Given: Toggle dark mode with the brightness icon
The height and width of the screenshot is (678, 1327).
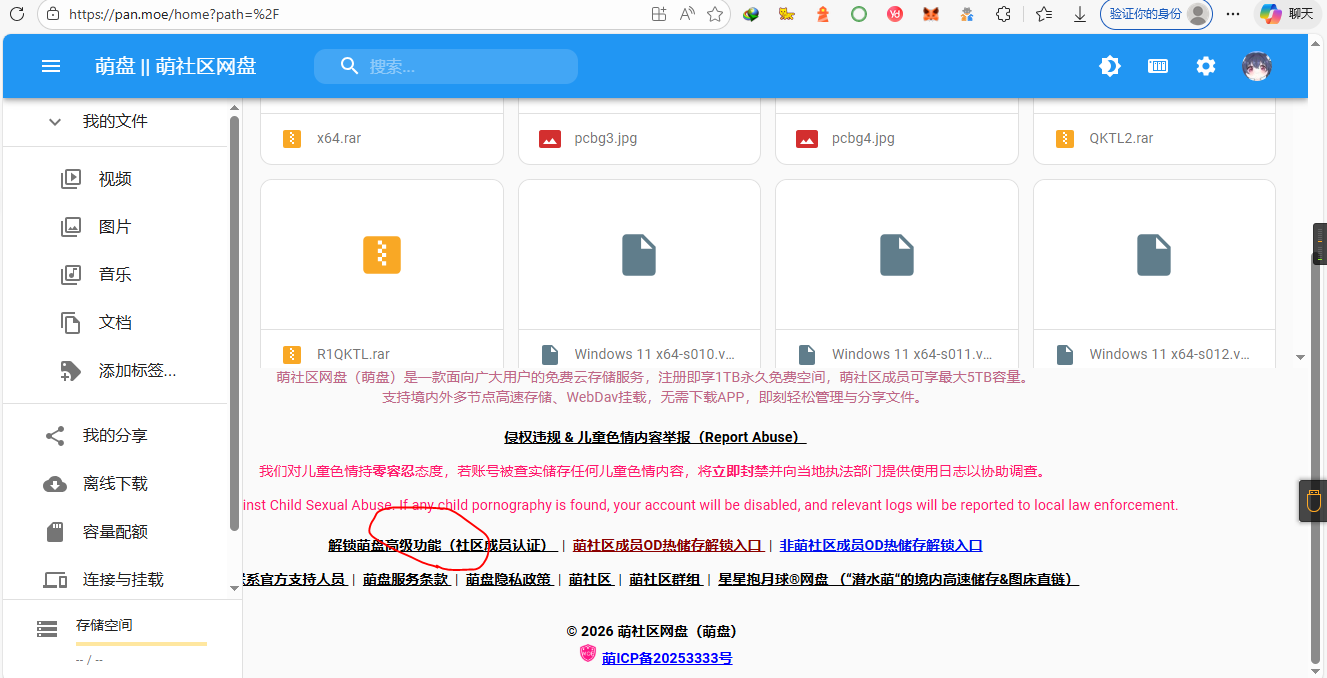Looking at the screenshot, I should tap(1110, 66).
